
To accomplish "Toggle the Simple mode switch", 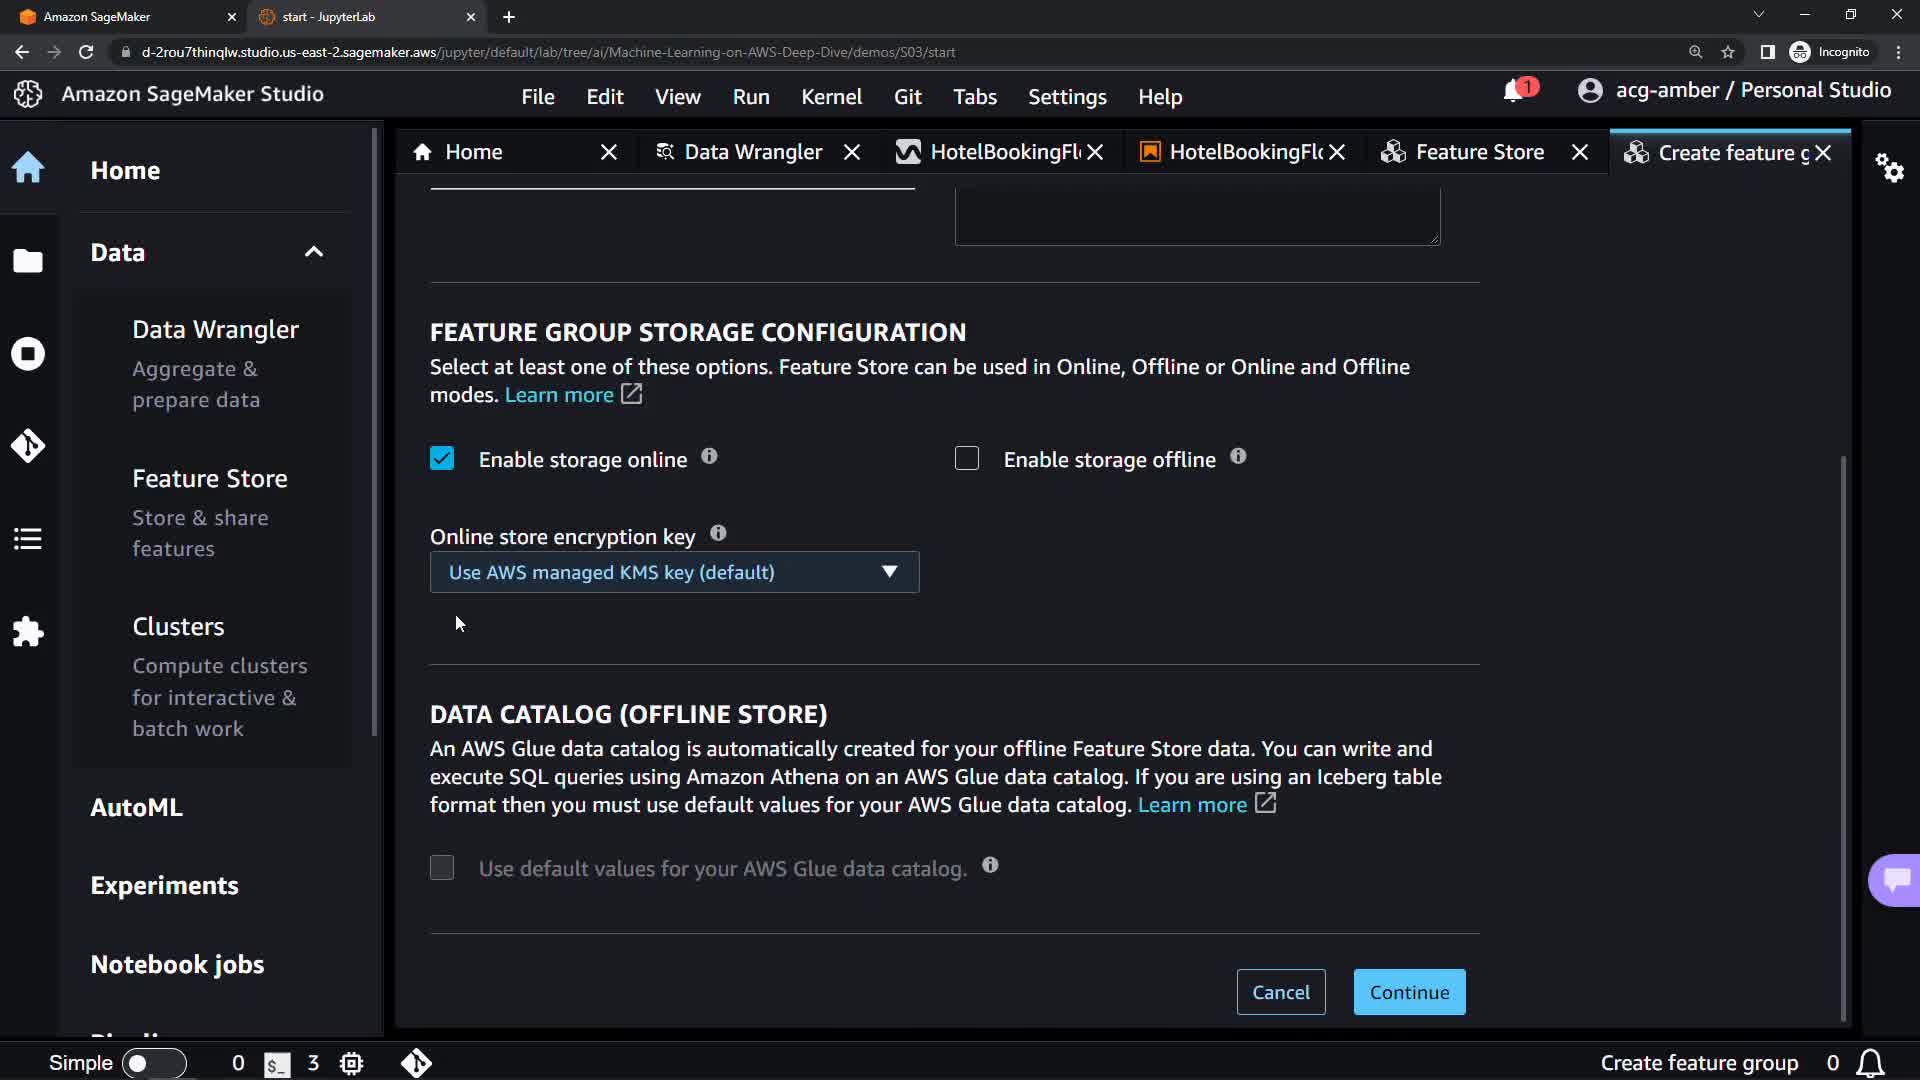I will click(x=153, y=1063).
